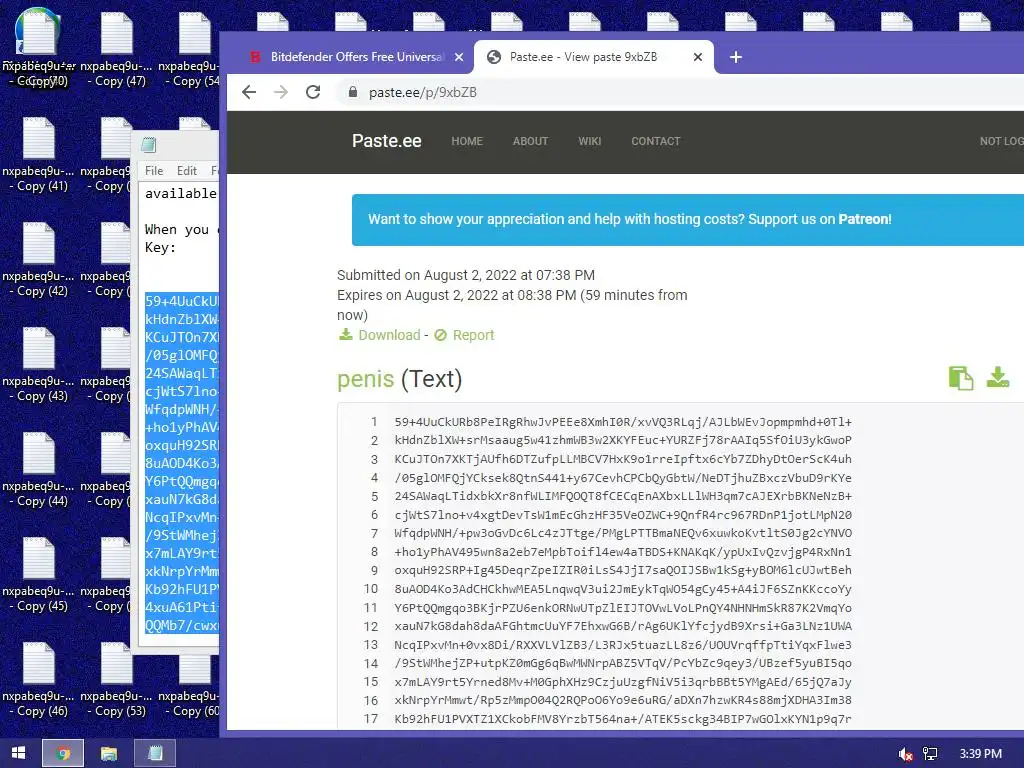Viewport: 1024px width, 768px height.
Task: Go back in the Chrome browser
Action: point(249,92)
